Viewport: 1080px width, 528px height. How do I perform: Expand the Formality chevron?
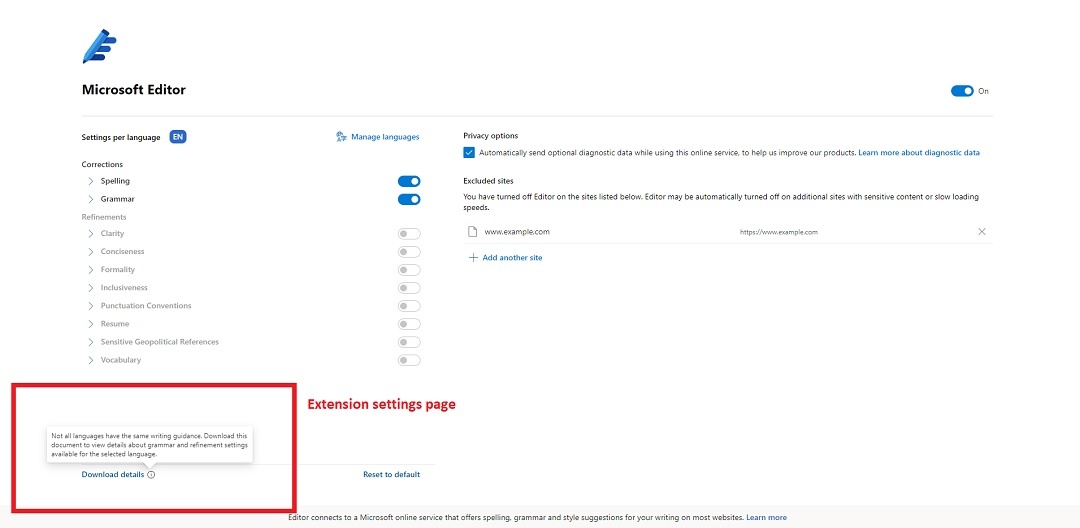pyautogui.click(x=90, y=270)
